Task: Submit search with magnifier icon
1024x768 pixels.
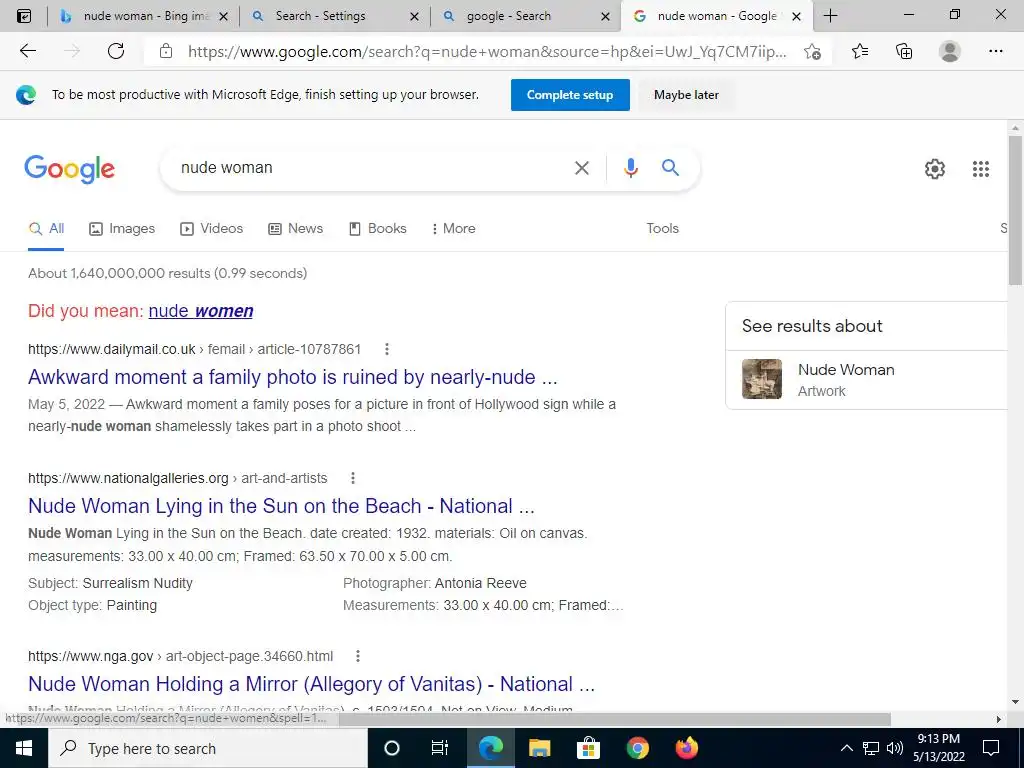Action: pyautogui.click(x=670, y=168)
